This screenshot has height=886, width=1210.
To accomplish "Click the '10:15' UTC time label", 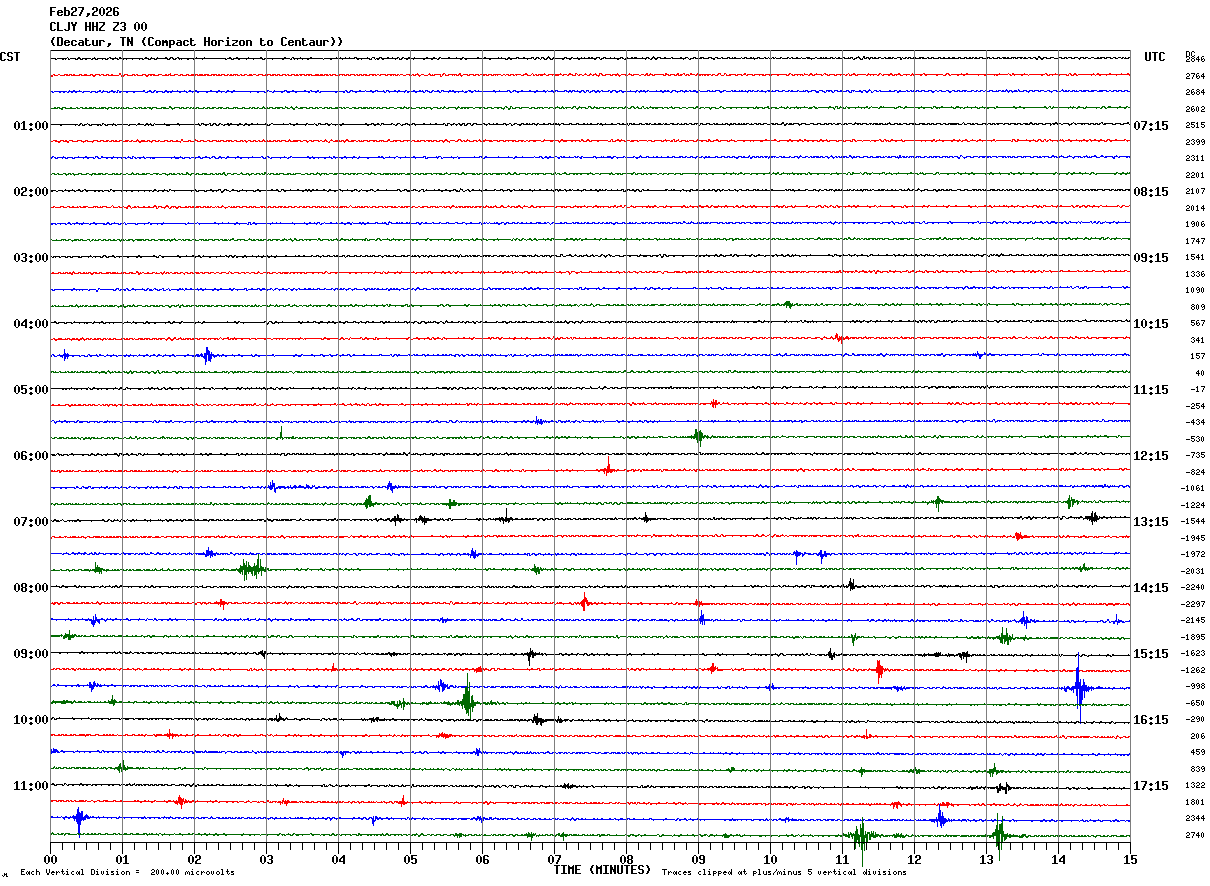I will [x=1151, y=324].
